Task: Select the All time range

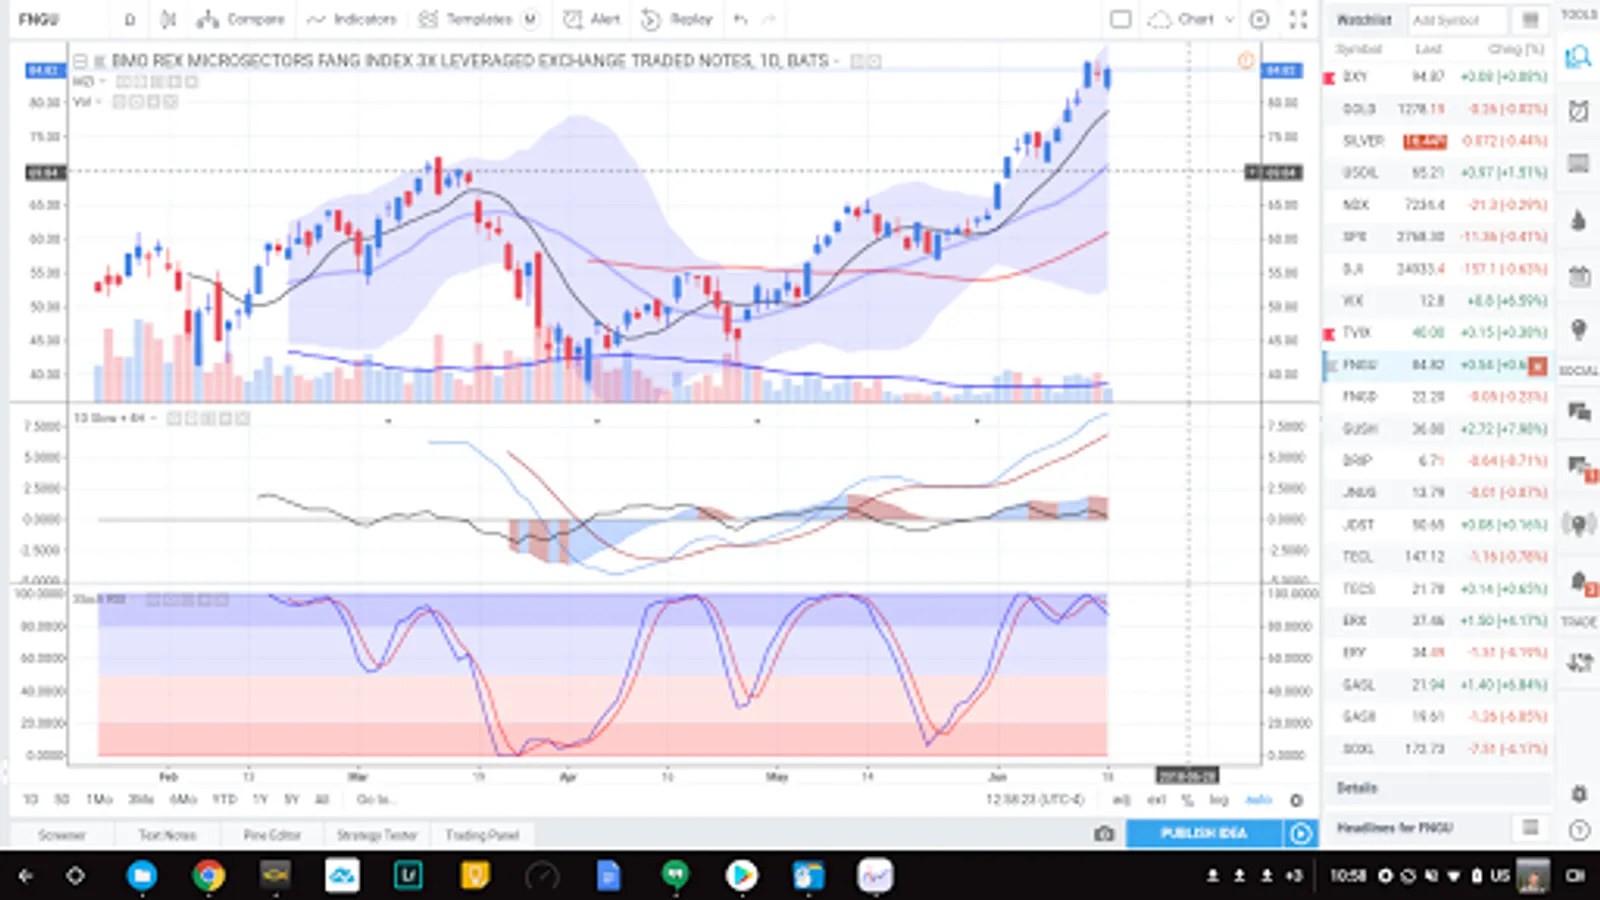Action: [x=322, y=799]
